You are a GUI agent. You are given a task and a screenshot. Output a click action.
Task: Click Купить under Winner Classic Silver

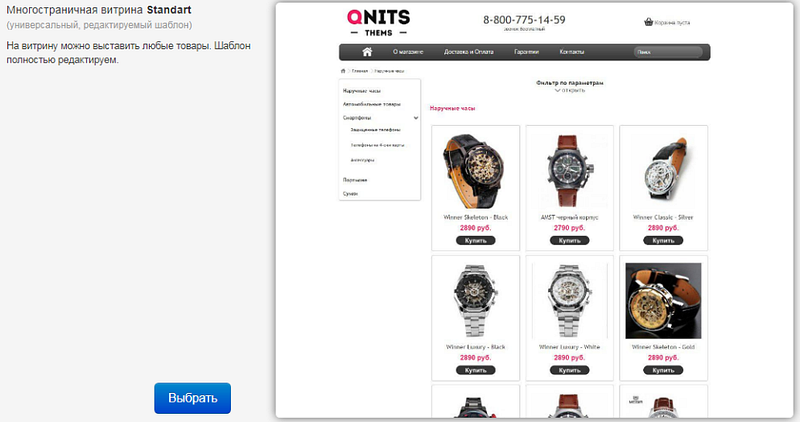pos(663,240)
